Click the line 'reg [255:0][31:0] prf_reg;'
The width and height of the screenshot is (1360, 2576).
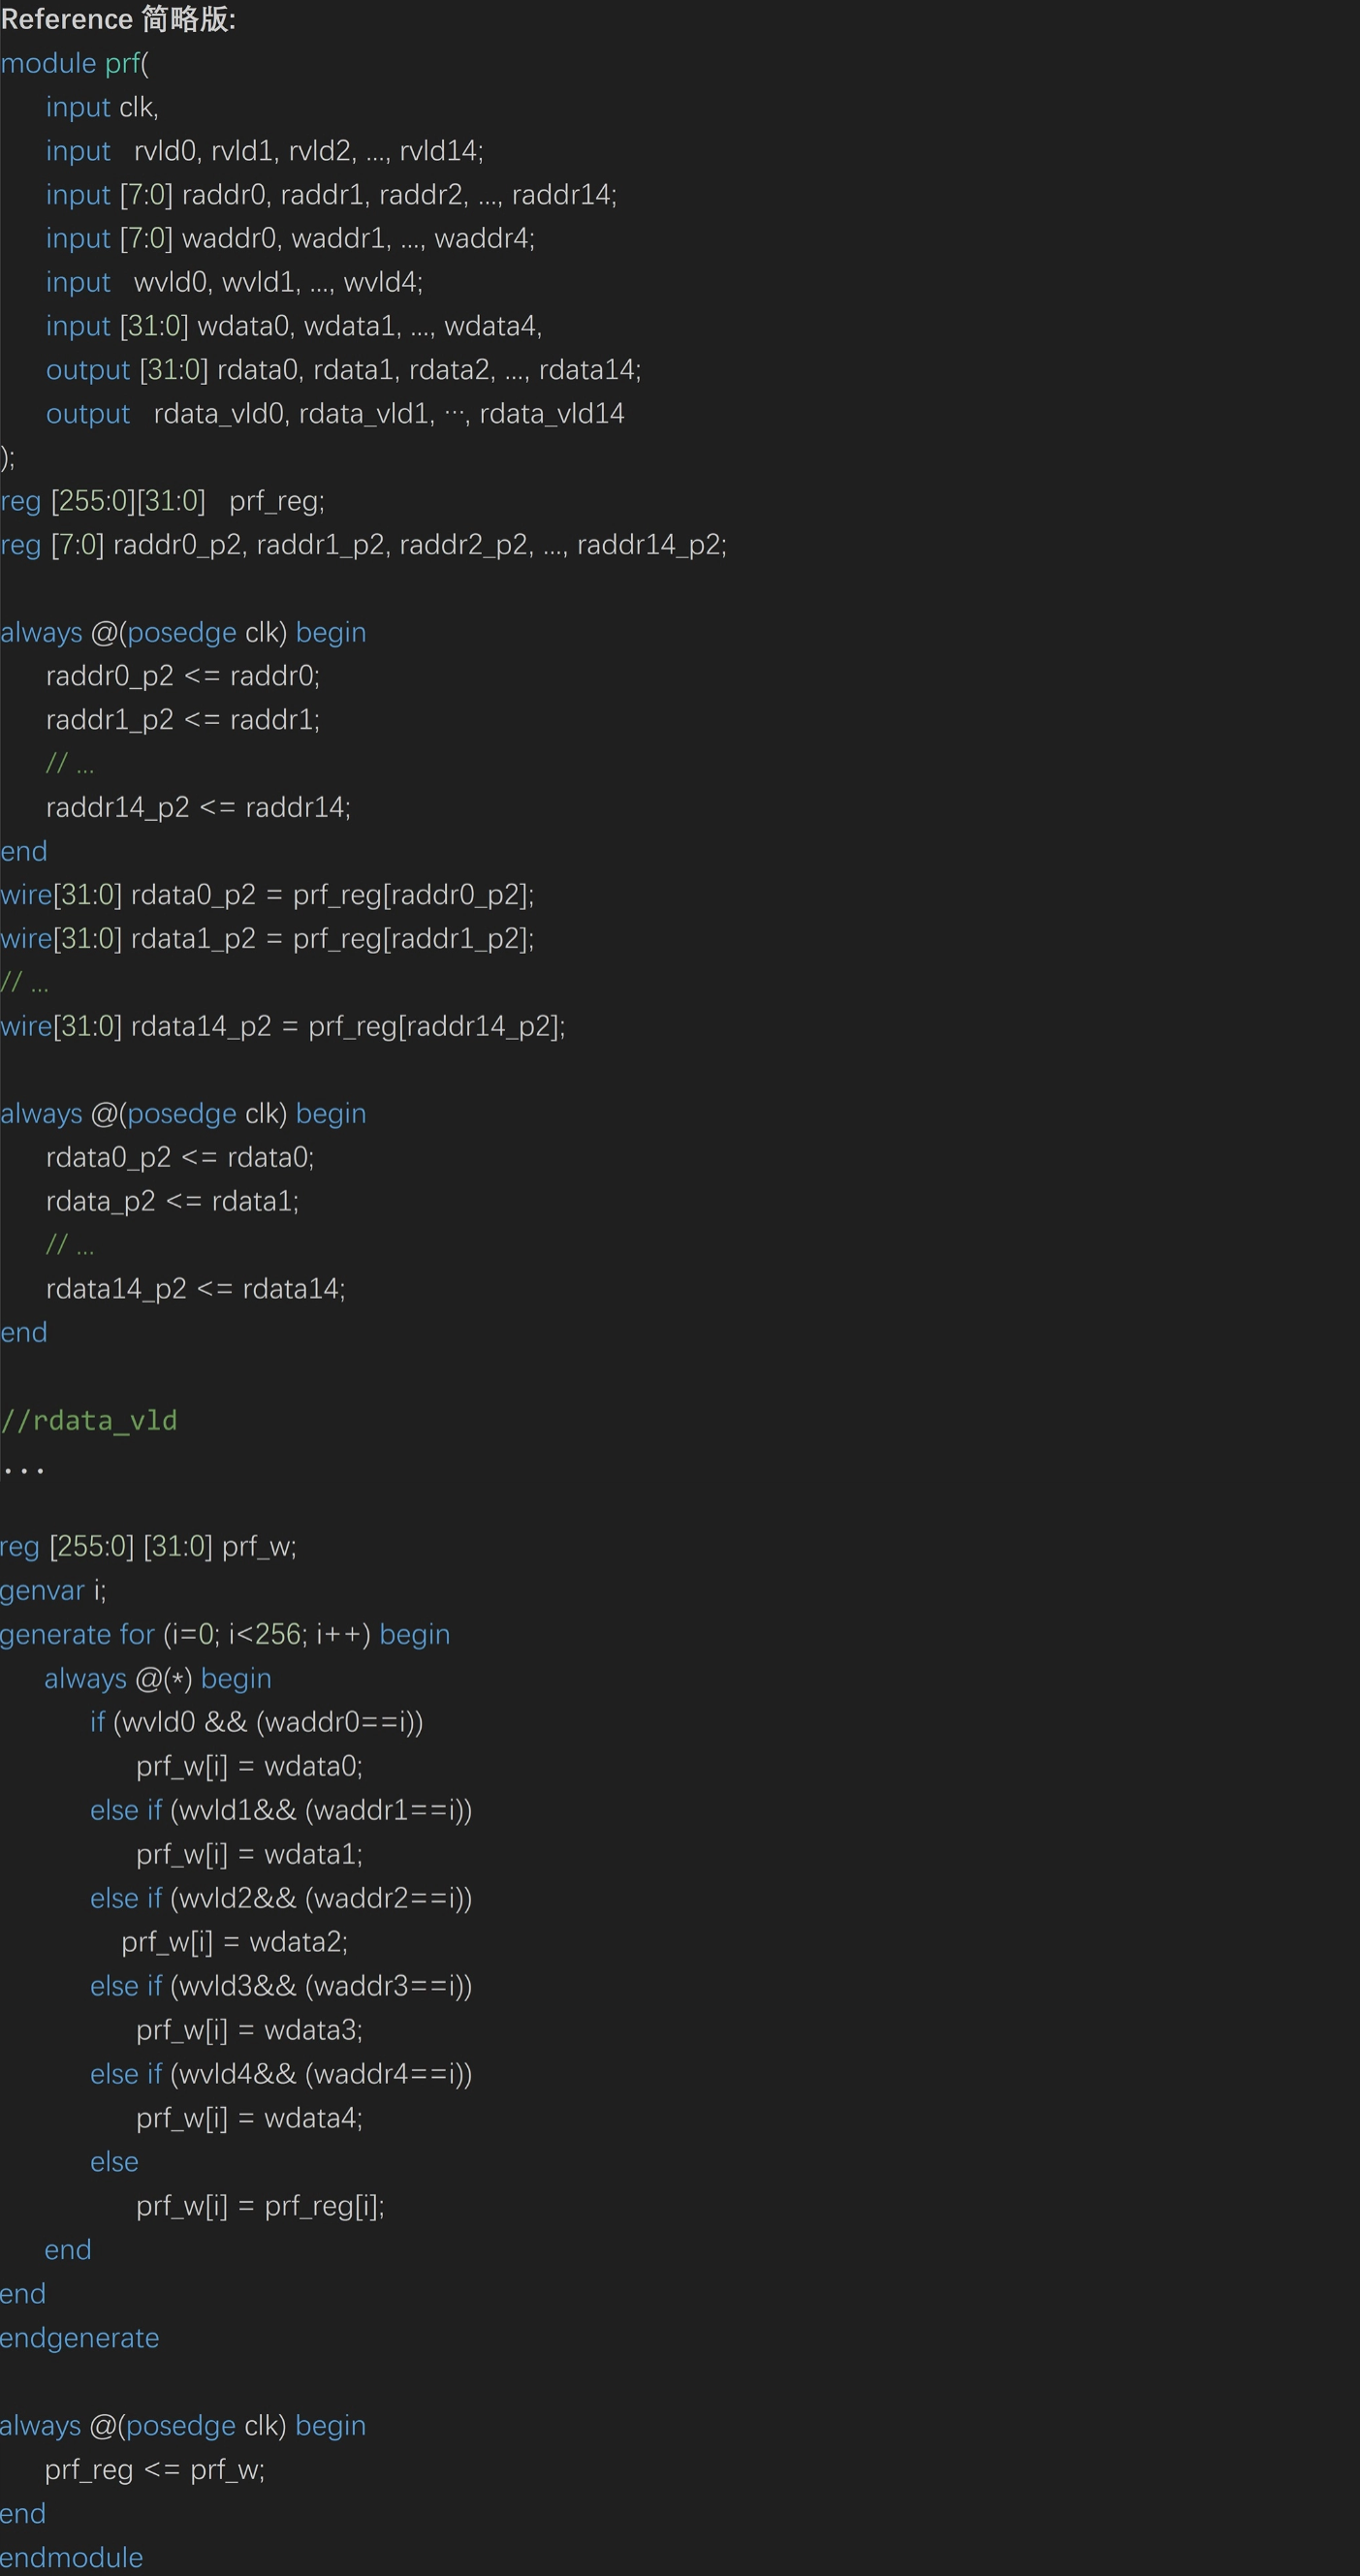click(x=163, y=501)
